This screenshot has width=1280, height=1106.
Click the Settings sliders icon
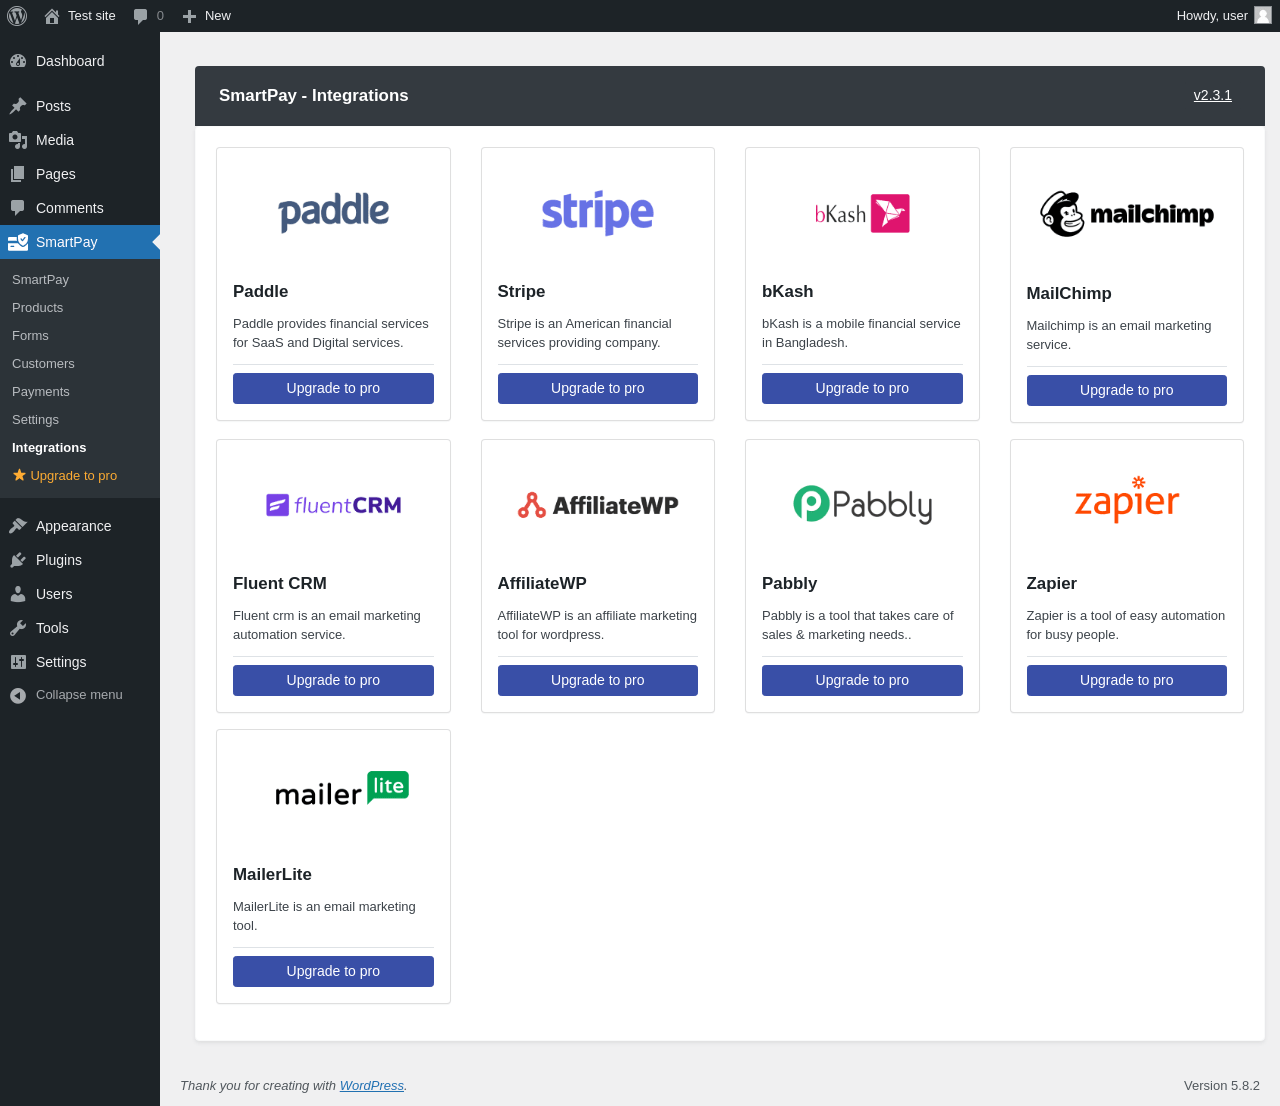point(18,662)
